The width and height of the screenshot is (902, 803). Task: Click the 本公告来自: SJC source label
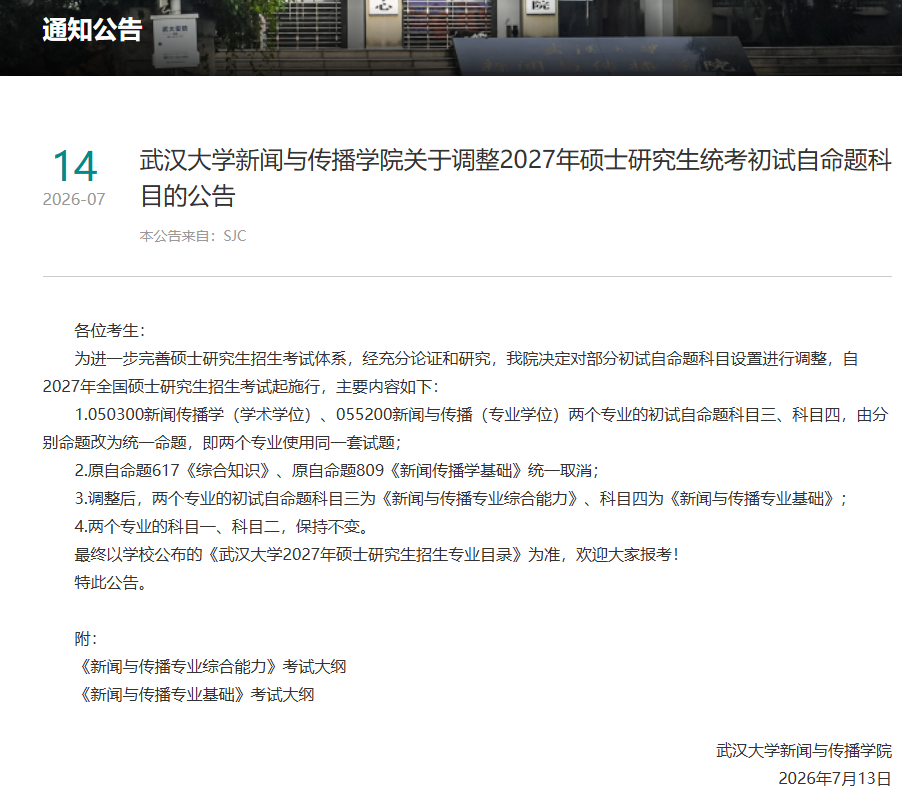coord(193,236)
